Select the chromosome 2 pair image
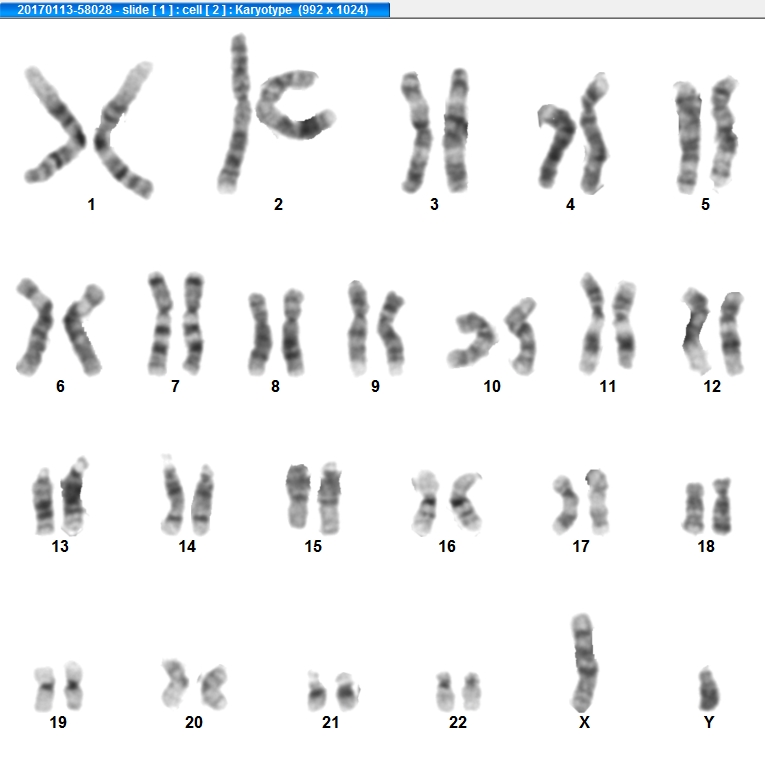Screen dimensions: 765x767 pyautogui.click(x=276, y=113)
